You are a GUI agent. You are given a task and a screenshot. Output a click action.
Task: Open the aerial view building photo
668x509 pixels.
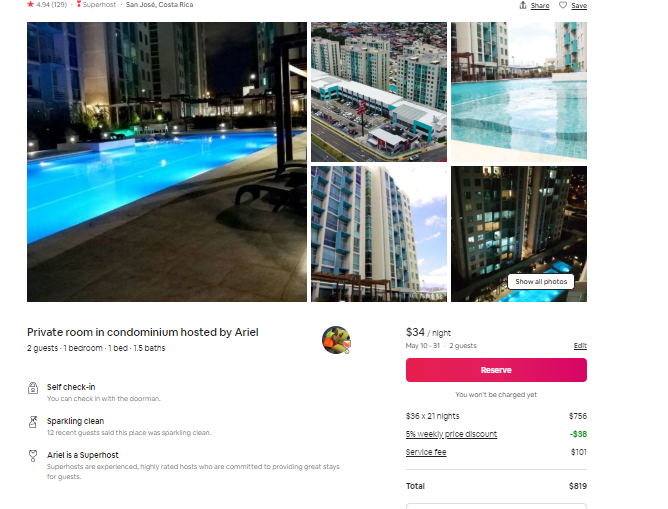point(379,92)
